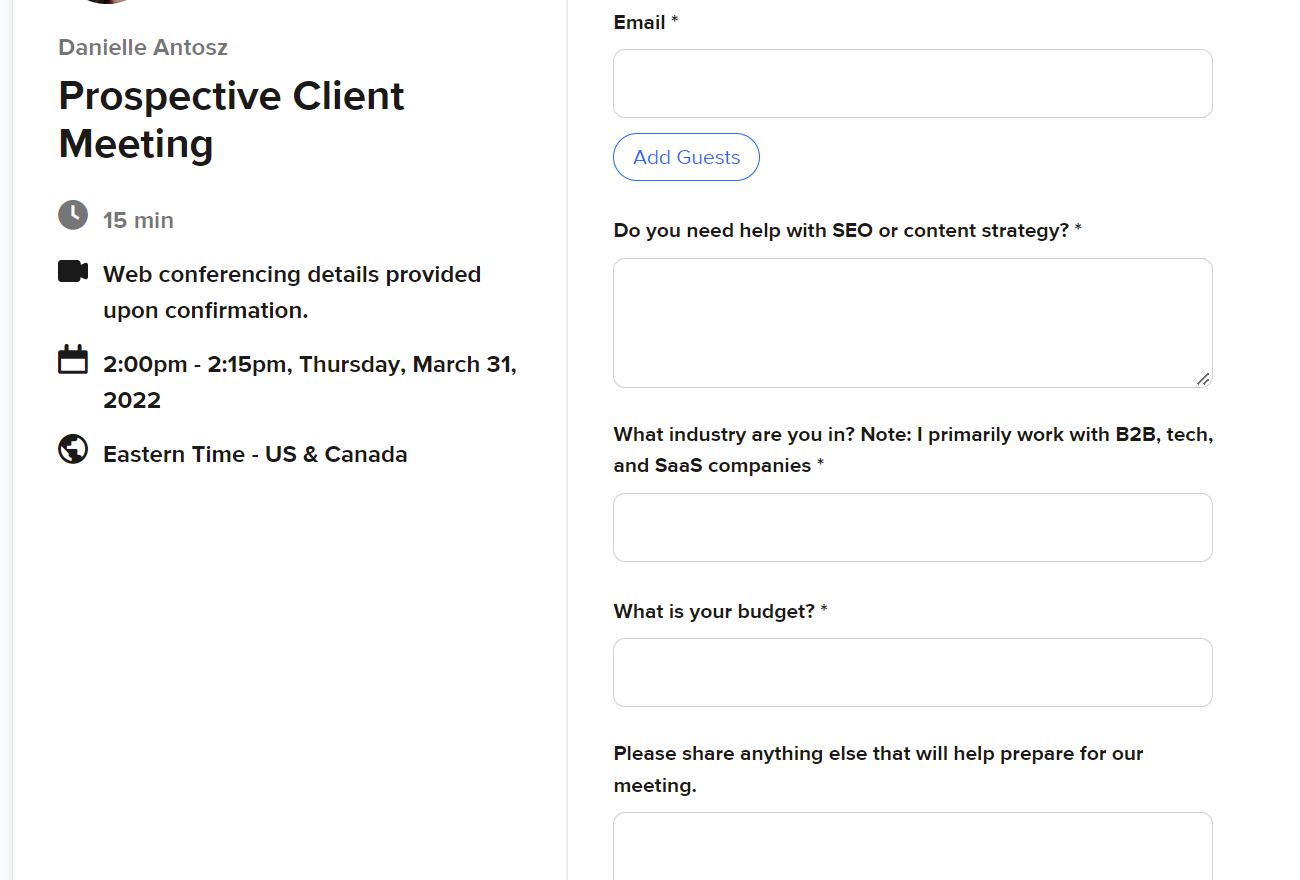Viewport: 1300px width, 880px height.
Task: Focus the budget input field
Action: click(x=913, y=672)
